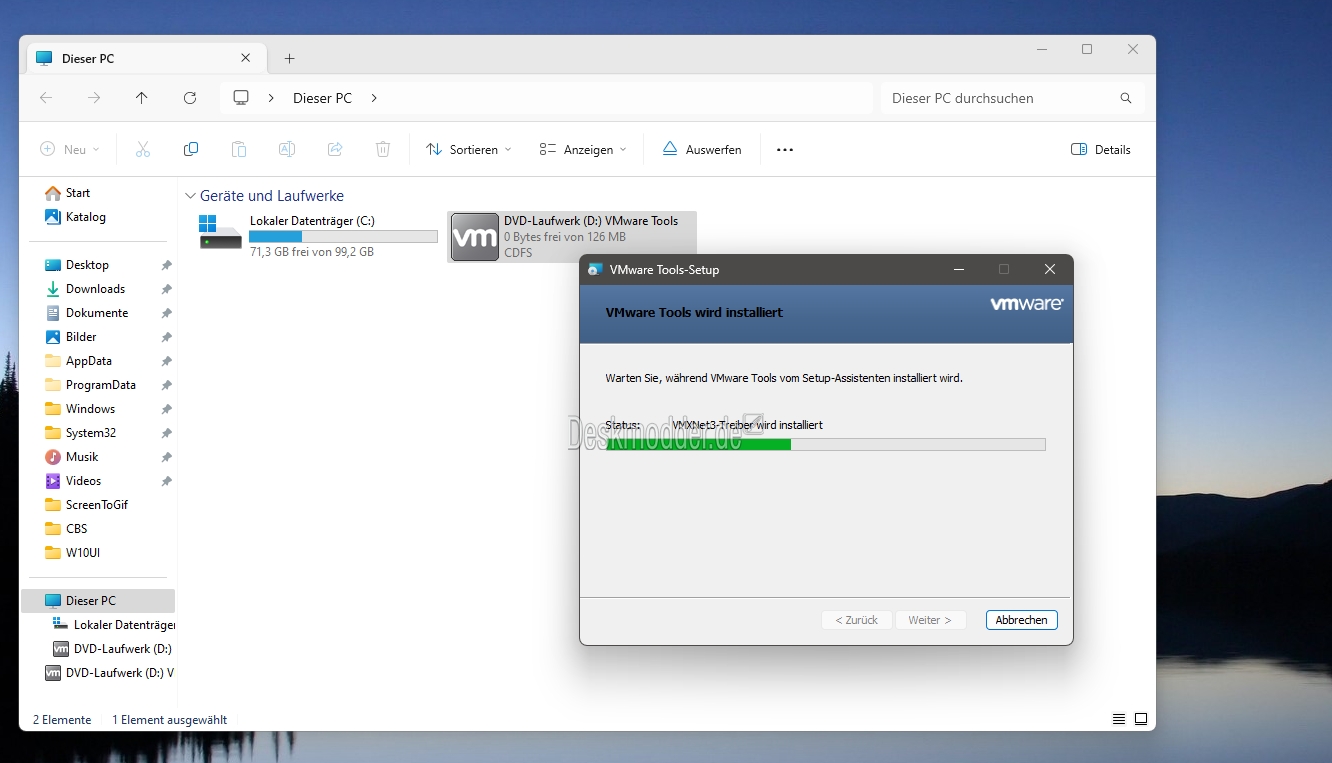Toggle the Details pane button

pos(1101,149)
